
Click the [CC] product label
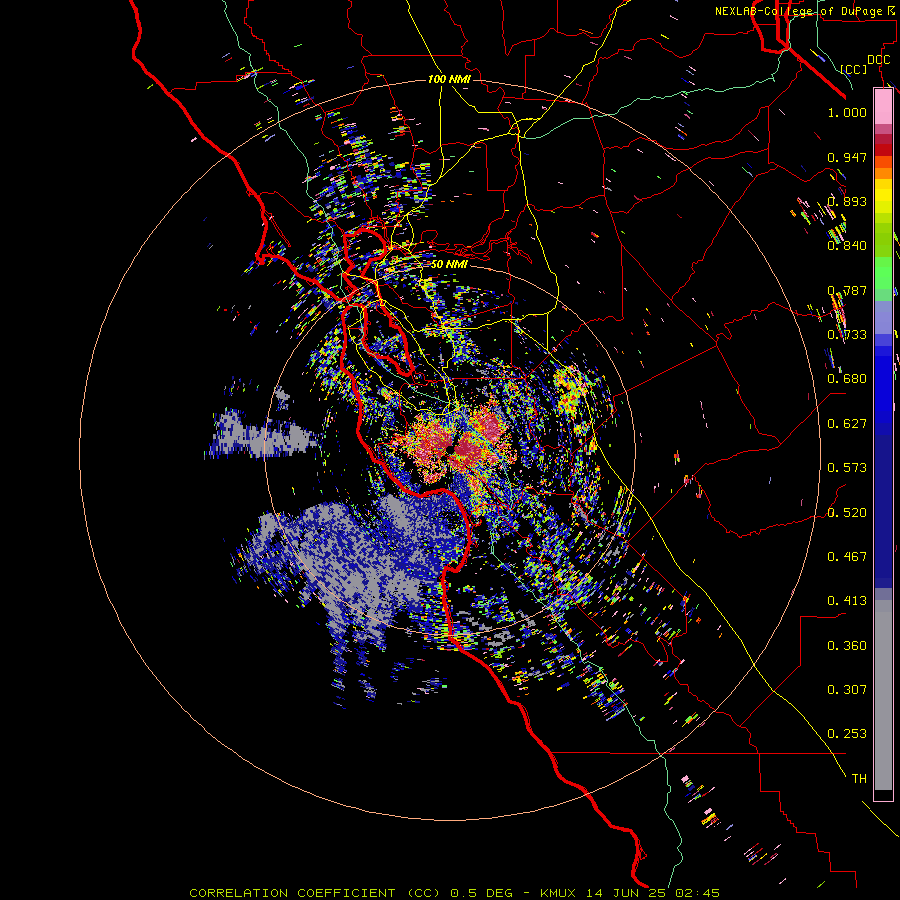click(x=853, y=69)
